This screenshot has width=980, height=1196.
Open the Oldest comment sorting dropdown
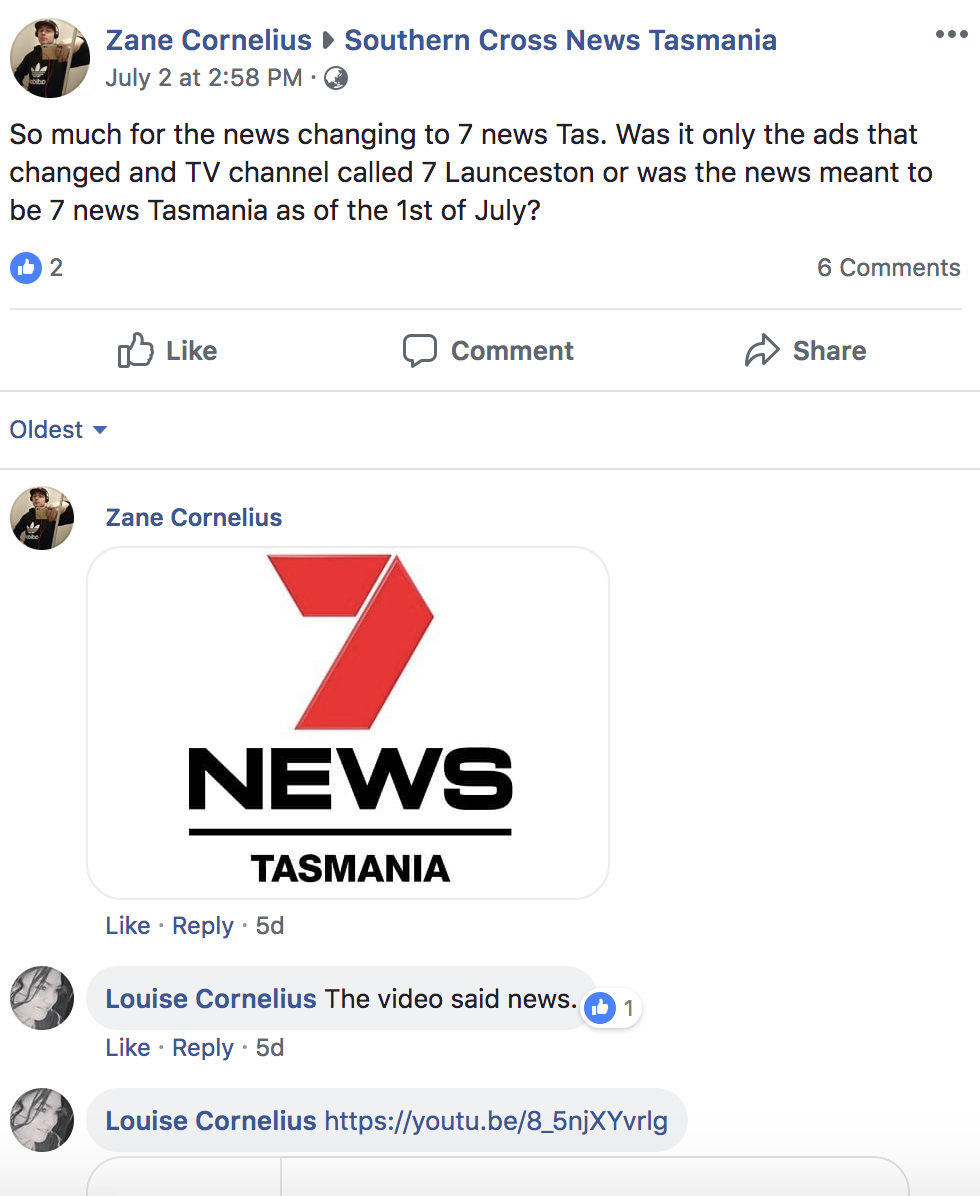point(58,430)
